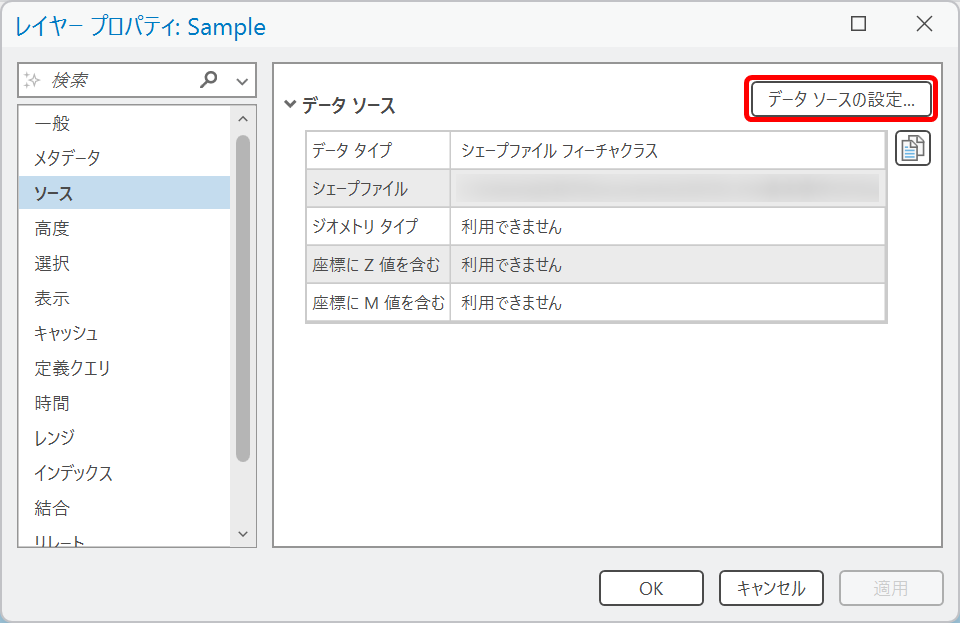The width and height of the screenshot is (960, 623).
Task: Click the データ ソースの設定 button
Action: 841,100
